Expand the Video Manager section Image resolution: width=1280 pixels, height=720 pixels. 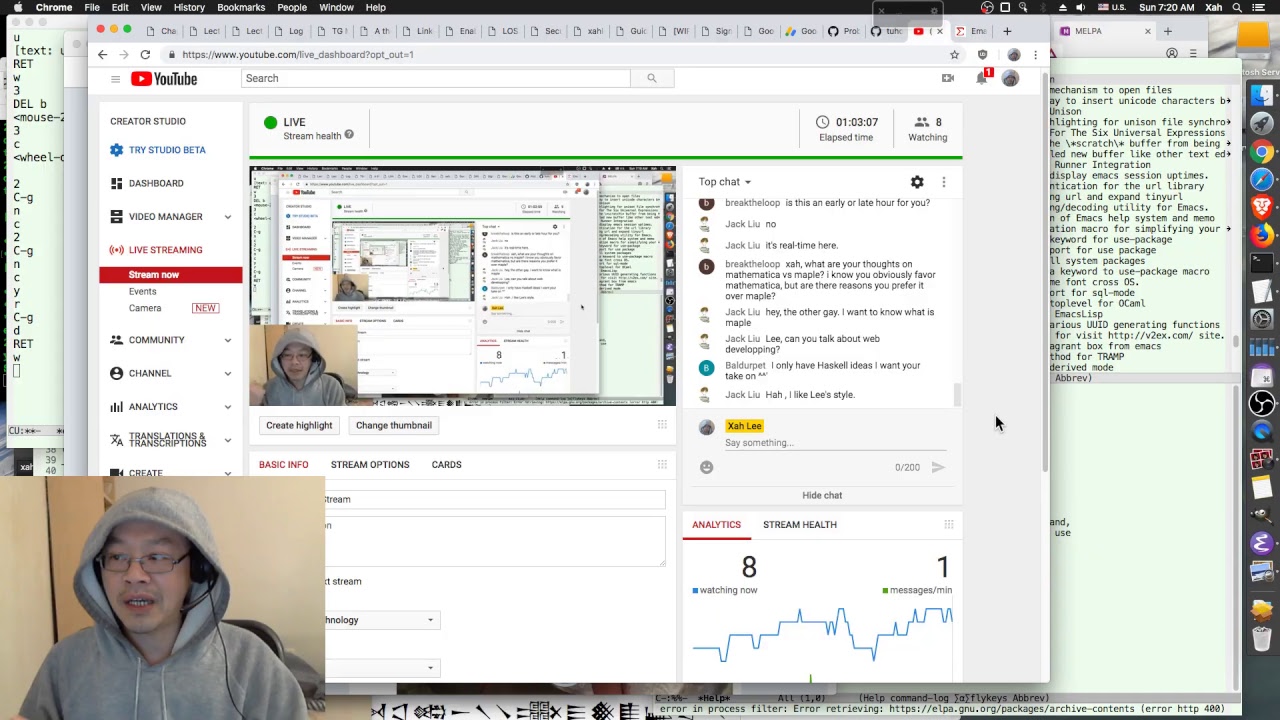pyautogui.click(x=227, y=217)
